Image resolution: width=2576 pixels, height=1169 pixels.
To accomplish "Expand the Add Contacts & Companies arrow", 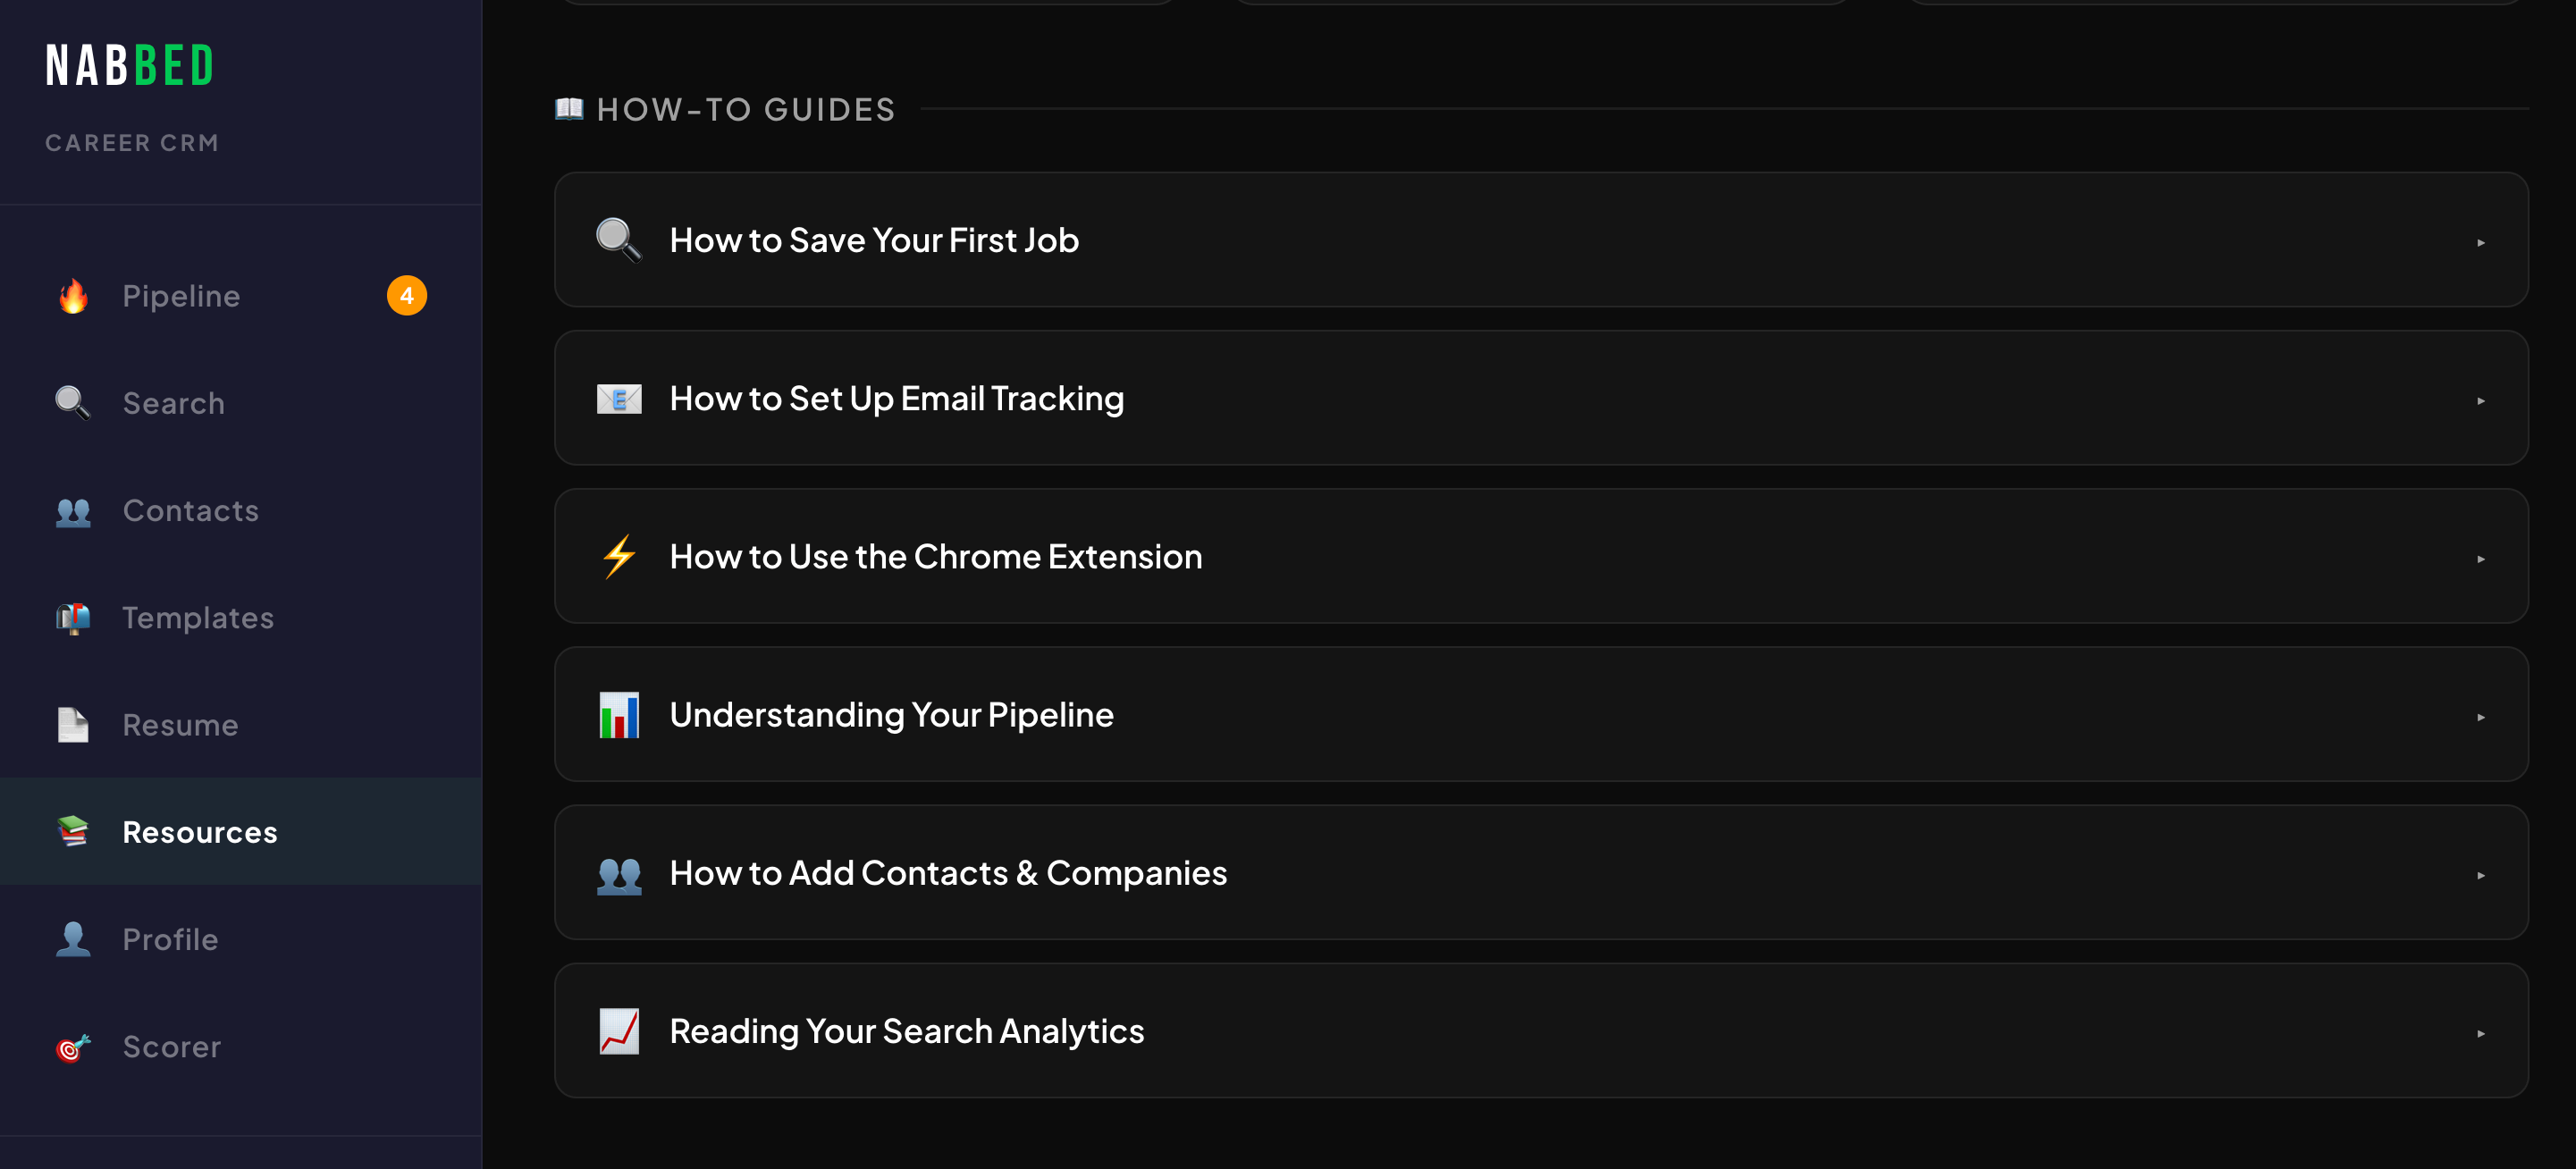I will 2481,875.
